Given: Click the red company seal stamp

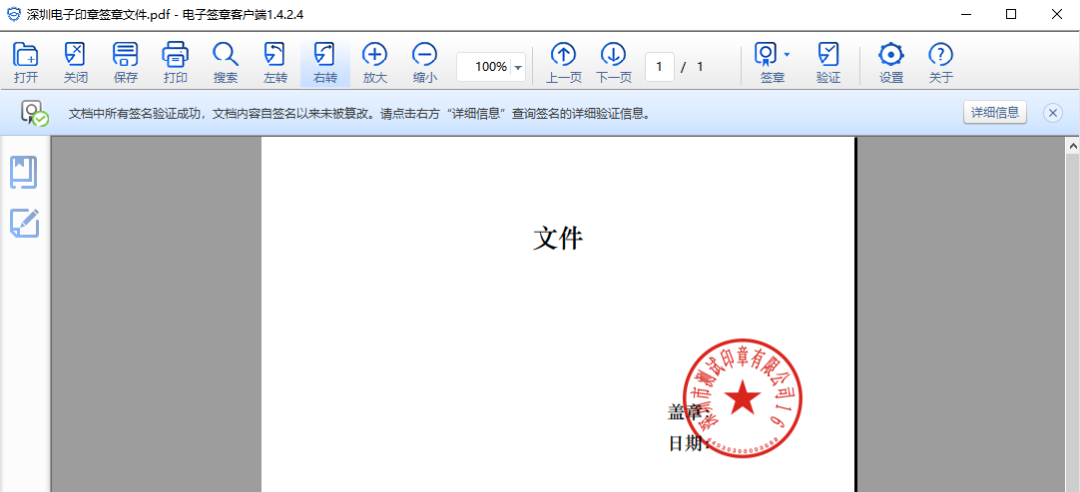Looking at the screenshot, I should coord(742,399).
